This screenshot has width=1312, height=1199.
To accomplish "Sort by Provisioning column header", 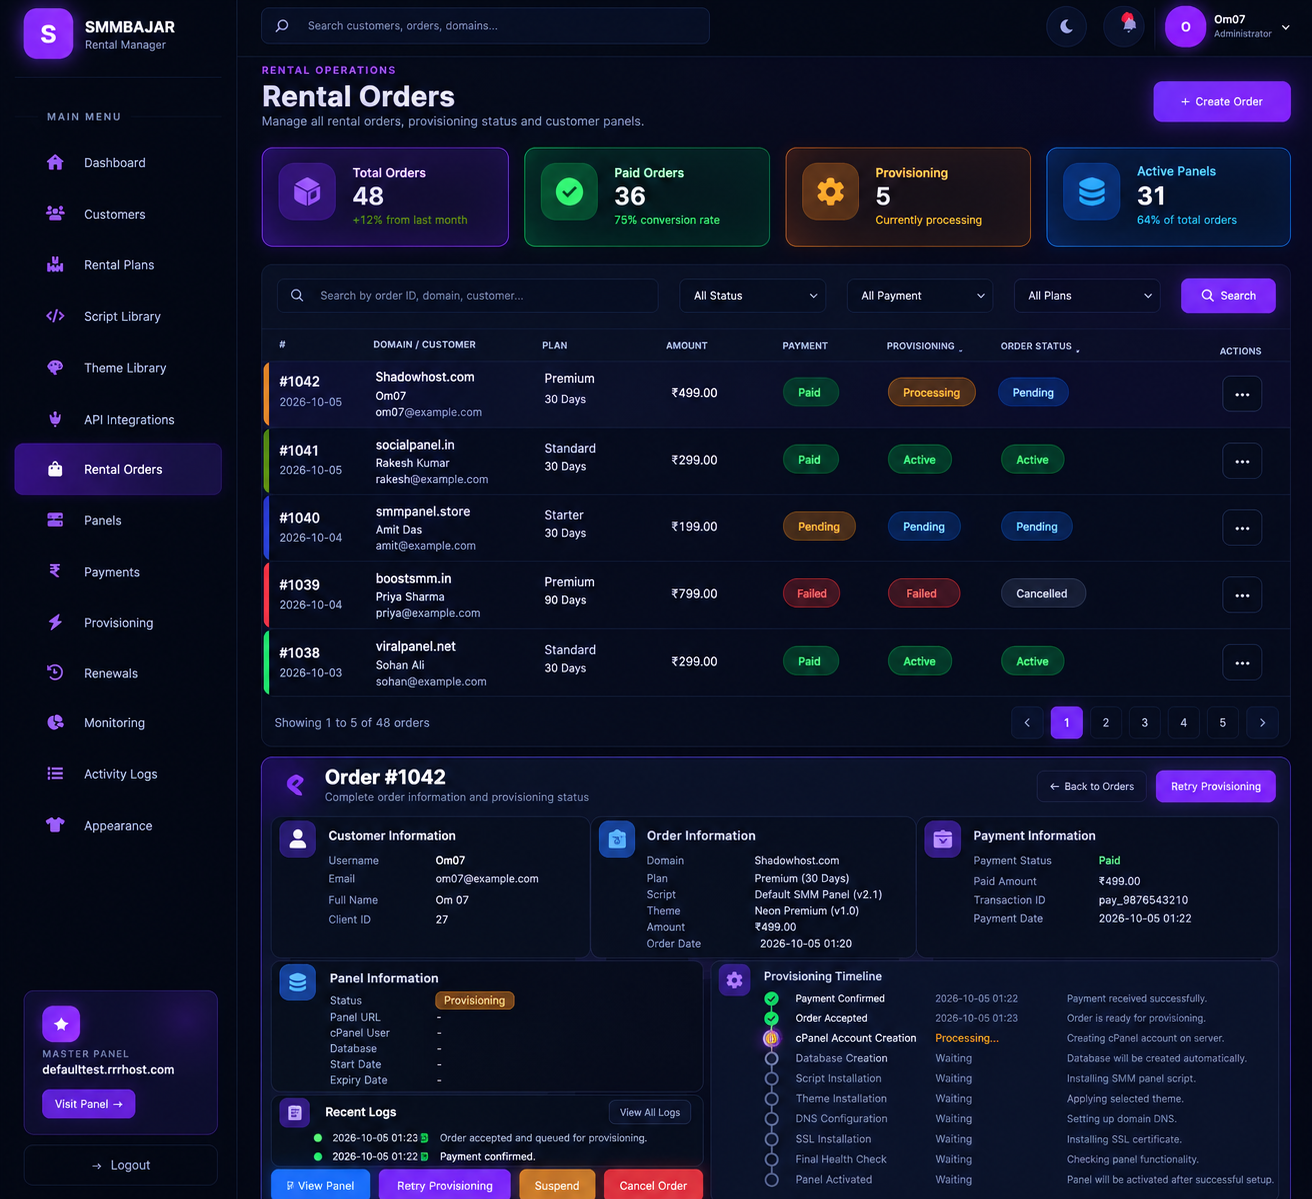I will pyautogui.click(x=924, y=346).
